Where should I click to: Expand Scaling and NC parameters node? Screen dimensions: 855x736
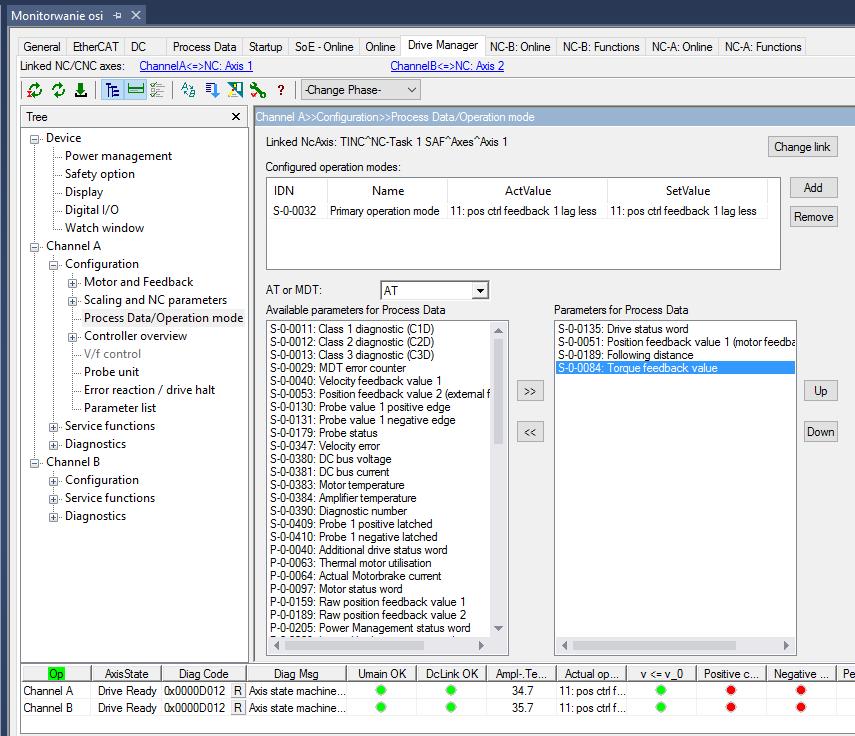pos(73,301)
